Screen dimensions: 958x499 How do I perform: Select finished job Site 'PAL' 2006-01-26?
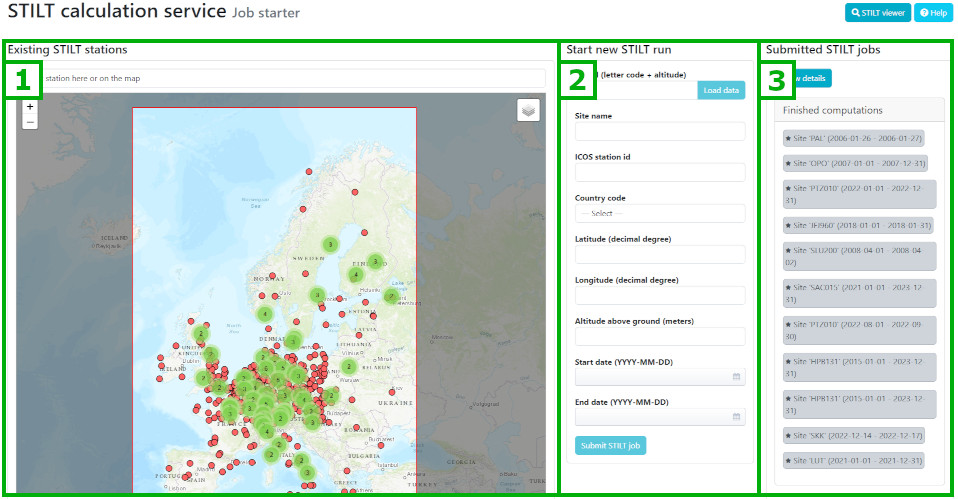854,138
